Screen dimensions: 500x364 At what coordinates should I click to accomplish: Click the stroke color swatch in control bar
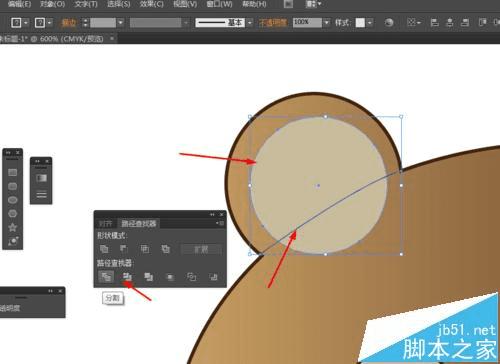point(40,23)
